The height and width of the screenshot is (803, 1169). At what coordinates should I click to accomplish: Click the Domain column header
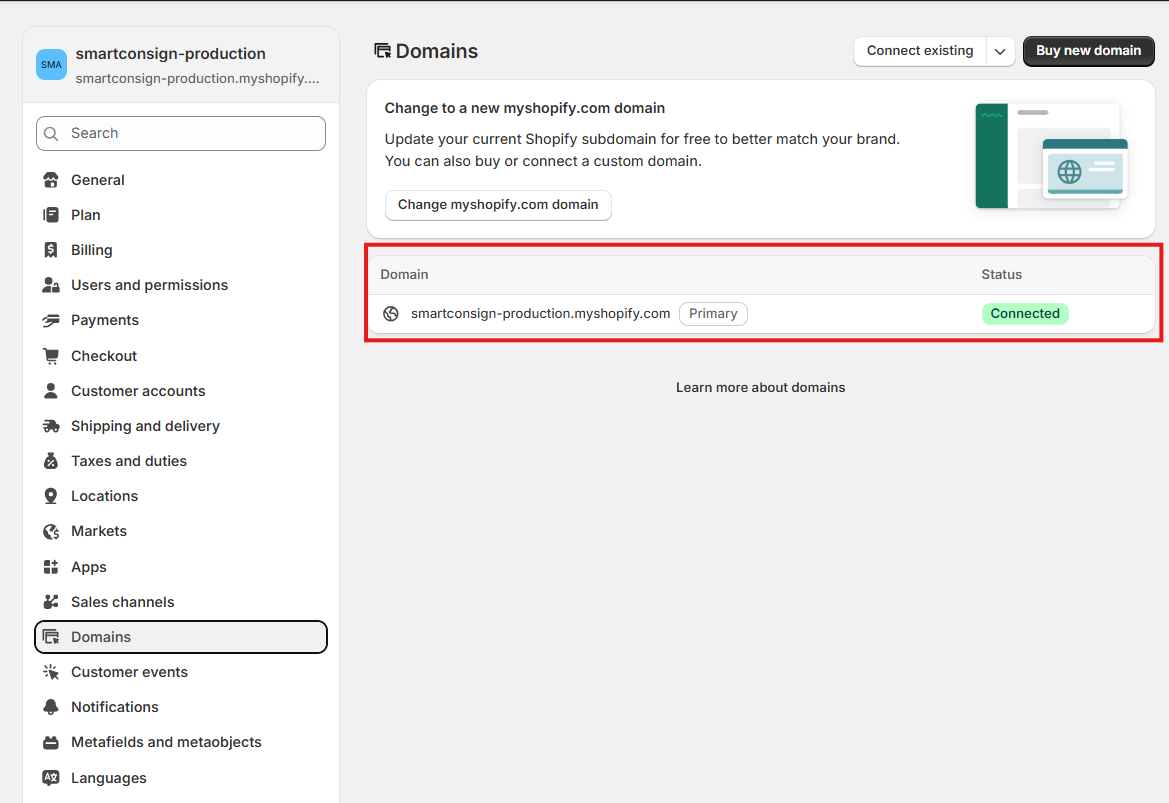(404, 274)
